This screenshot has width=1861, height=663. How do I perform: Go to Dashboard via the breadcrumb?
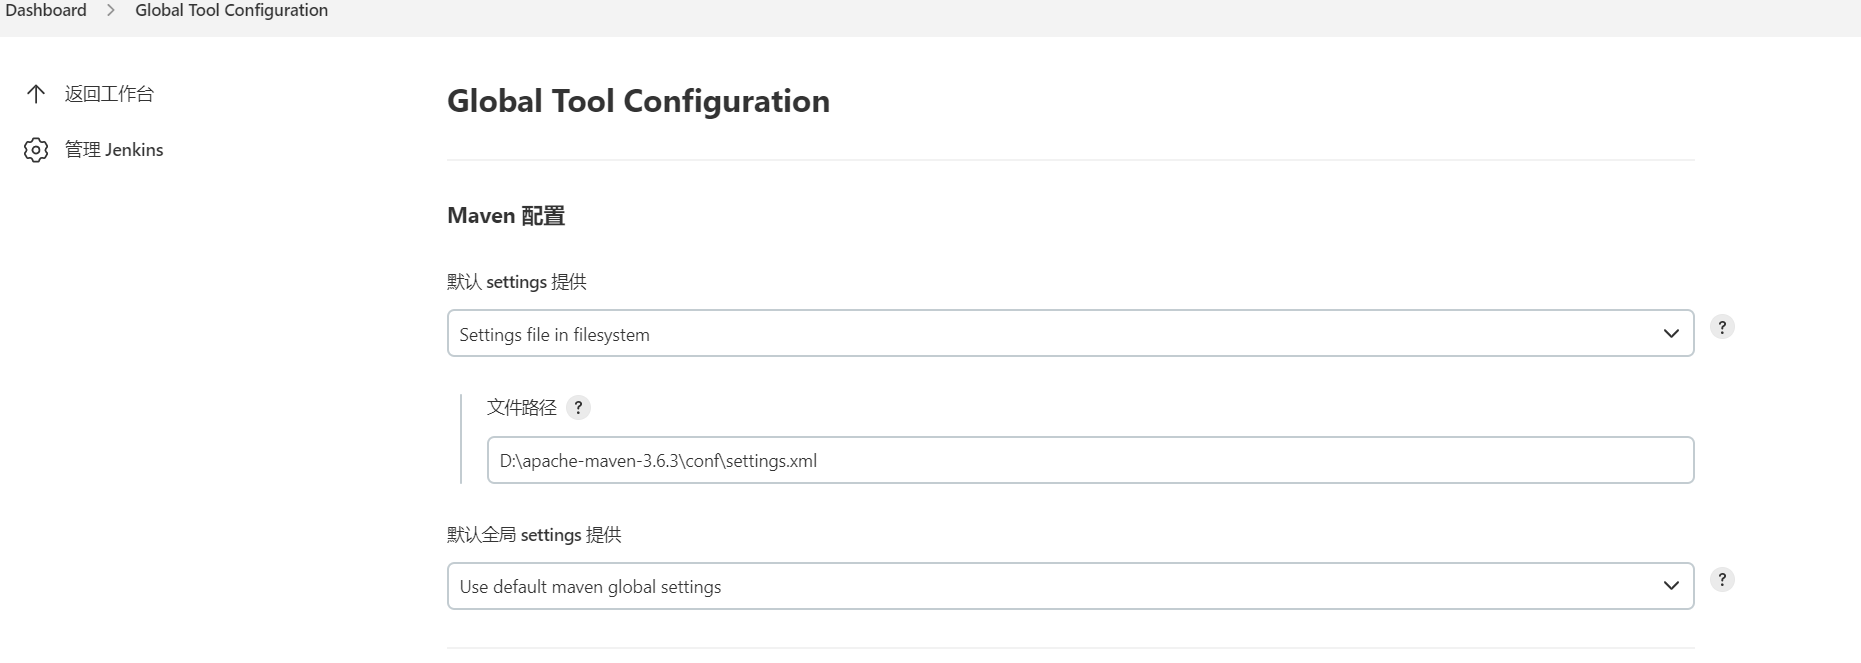pyautogui.click(x=46, y=10)
